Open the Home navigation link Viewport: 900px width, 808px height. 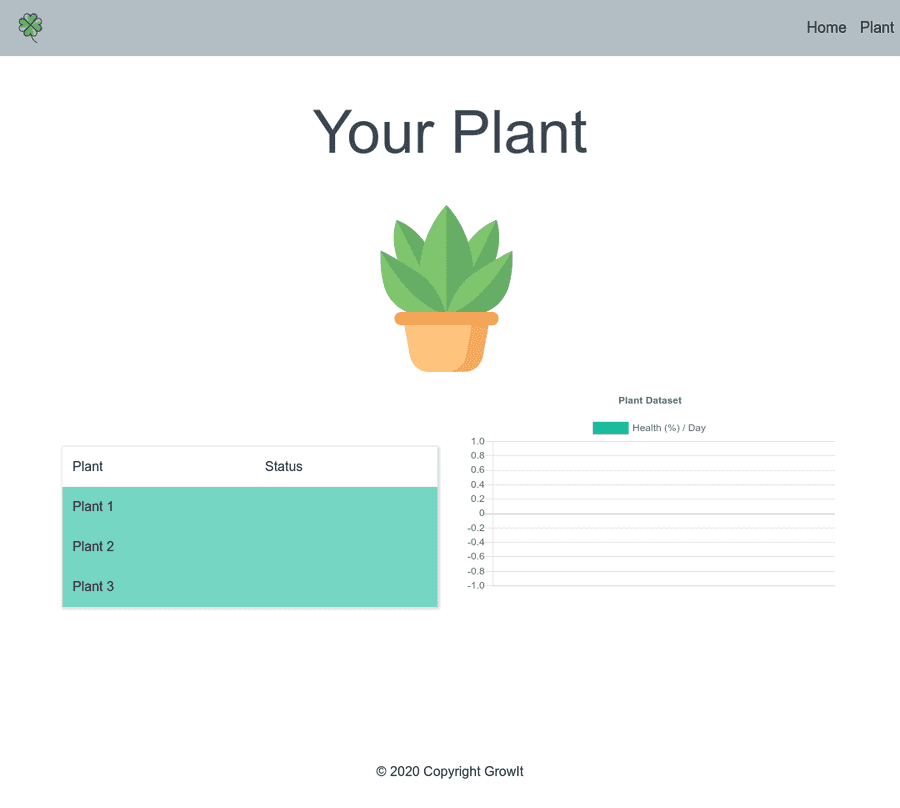tap(826, 27)
